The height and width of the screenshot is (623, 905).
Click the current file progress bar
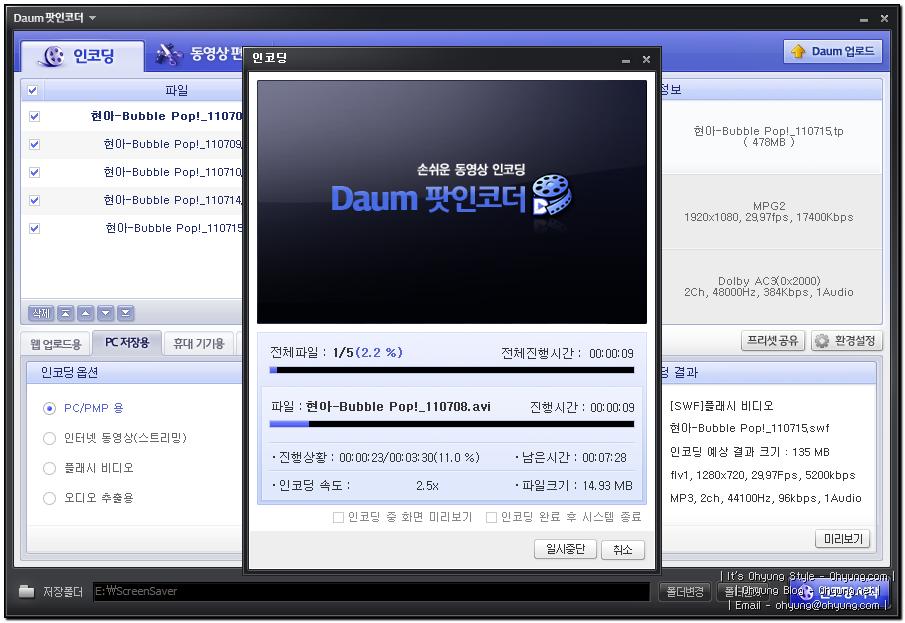452,424
